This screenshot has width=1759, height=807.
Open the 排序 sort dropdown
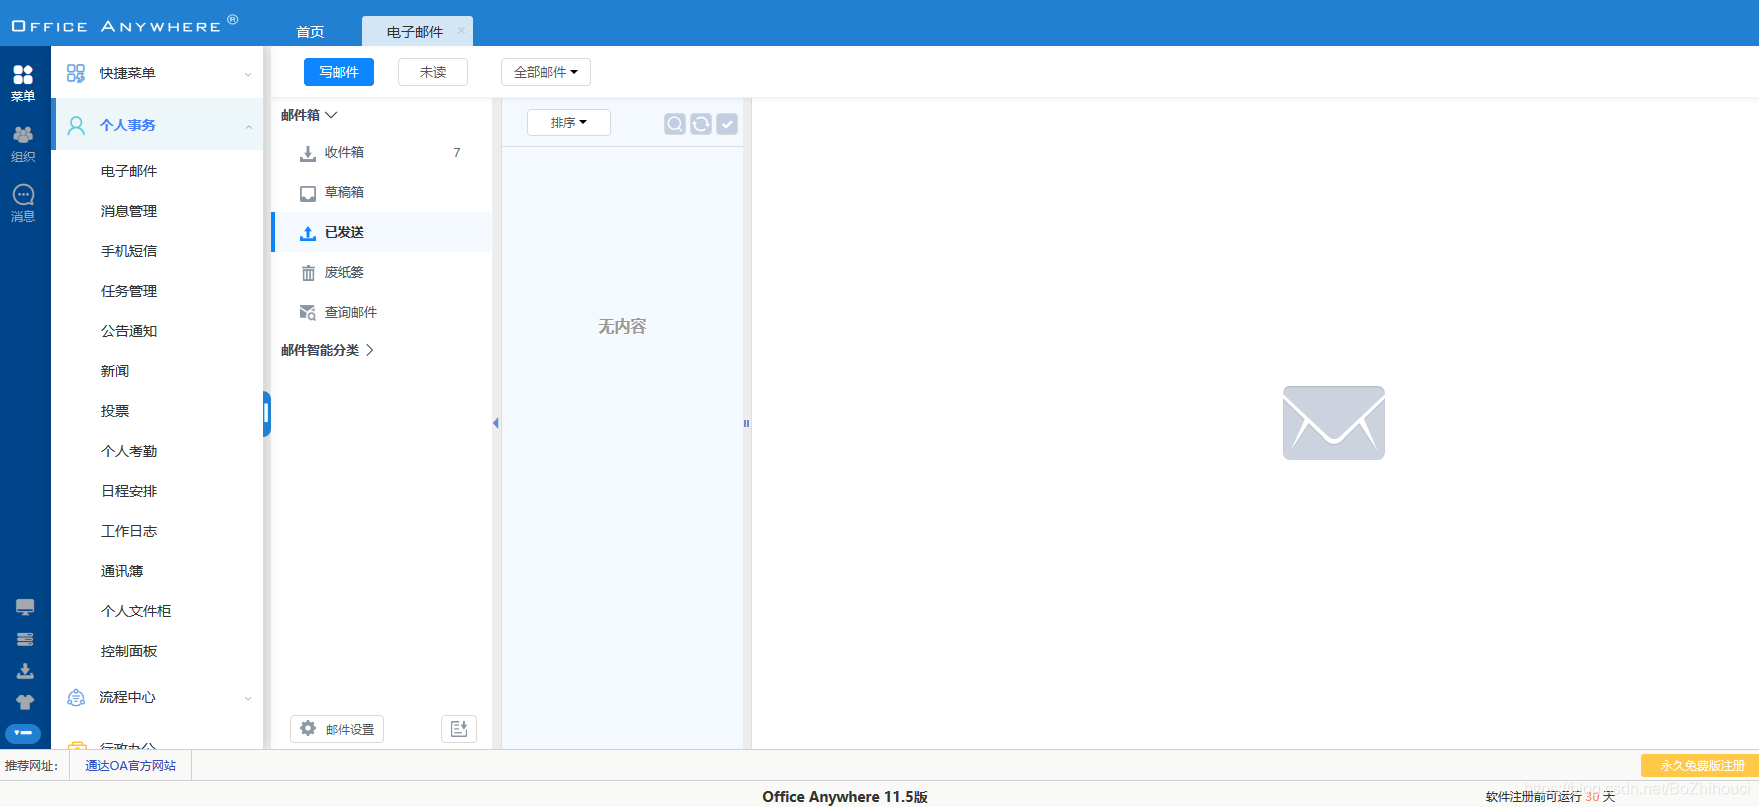tap(569, 123)
